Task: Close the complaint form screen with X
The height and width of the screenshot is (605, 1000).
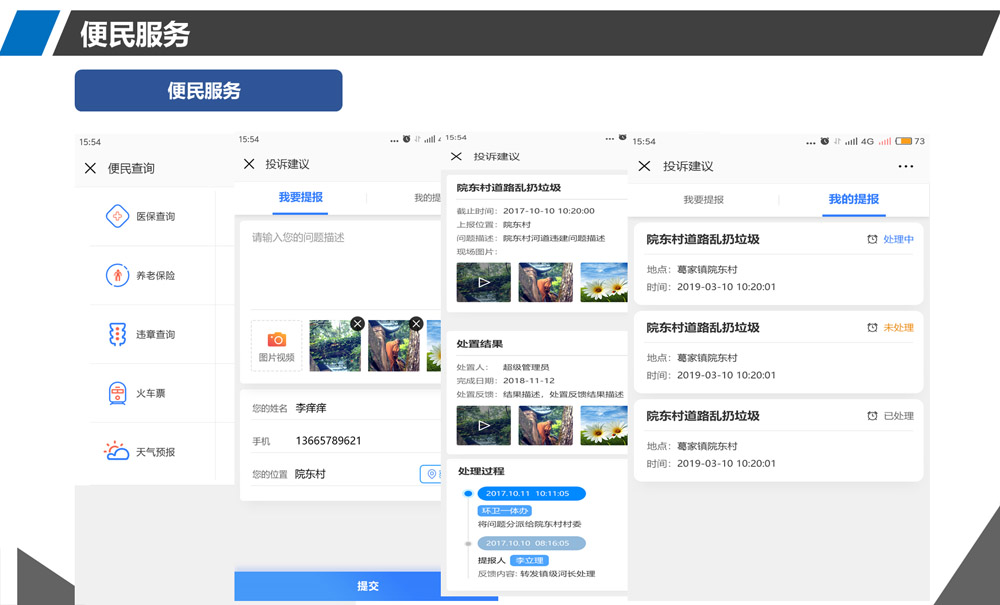Action: pos(249,164)
